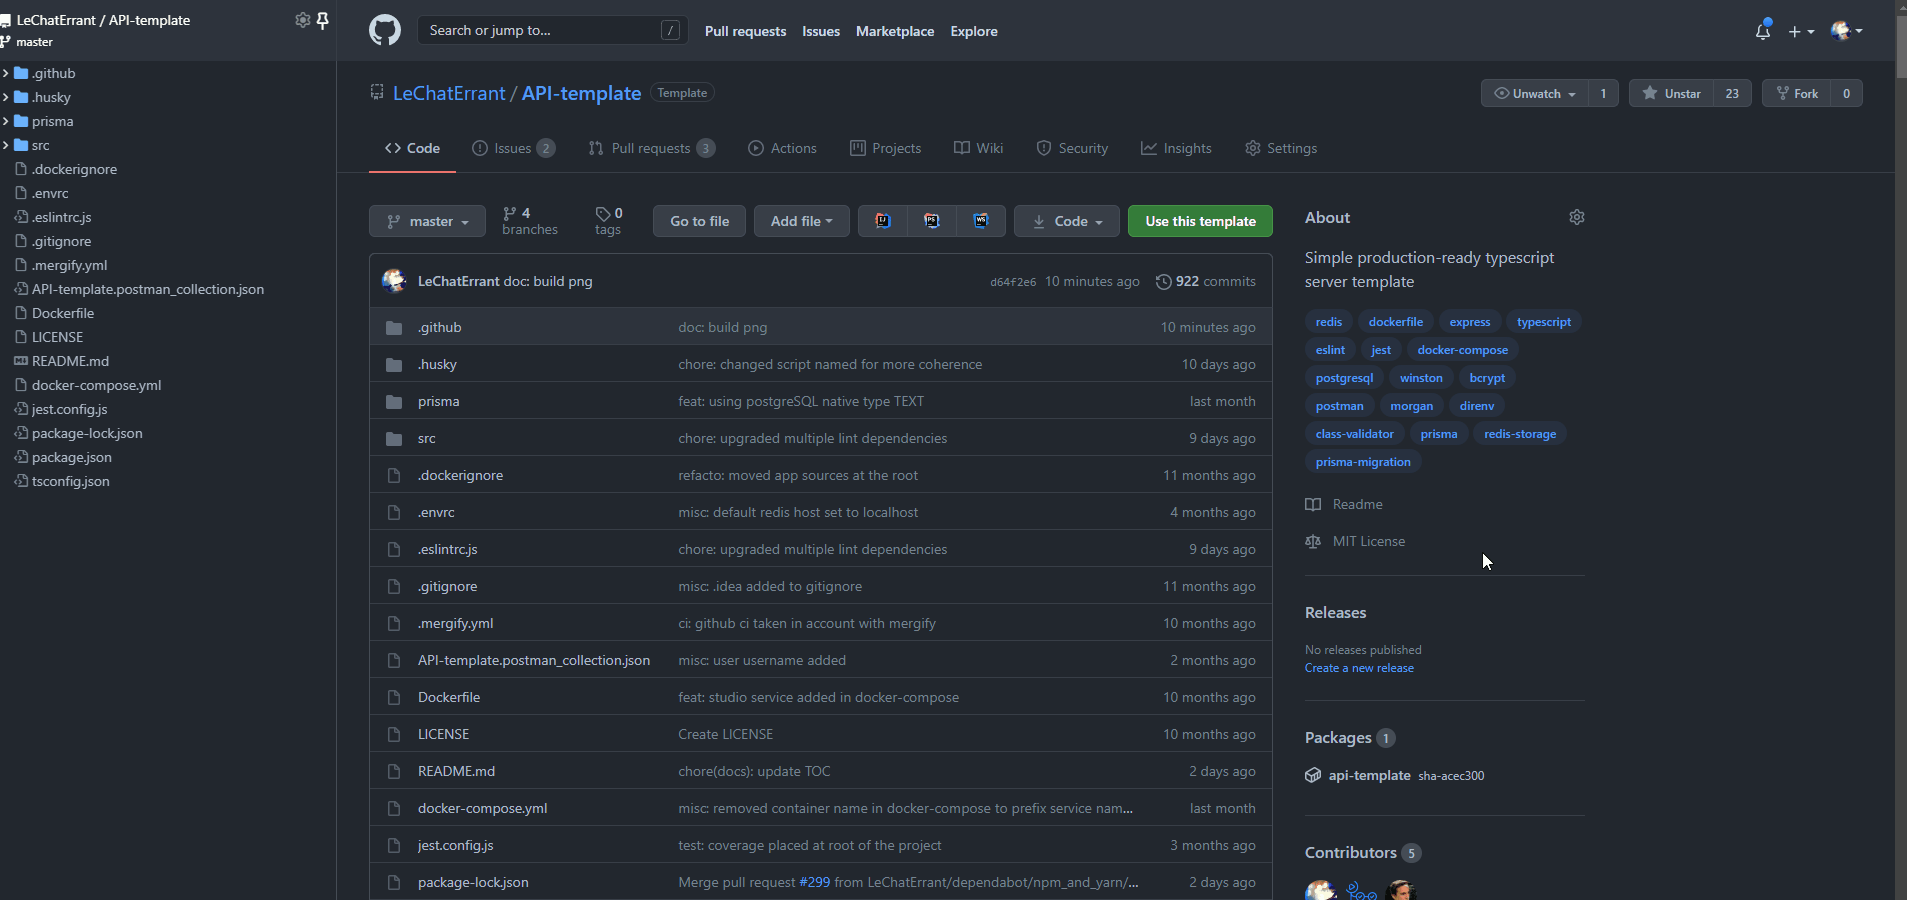1907x900 pixels.
Task: Open the Unwatch dropdown
Action: (1535, 93)
